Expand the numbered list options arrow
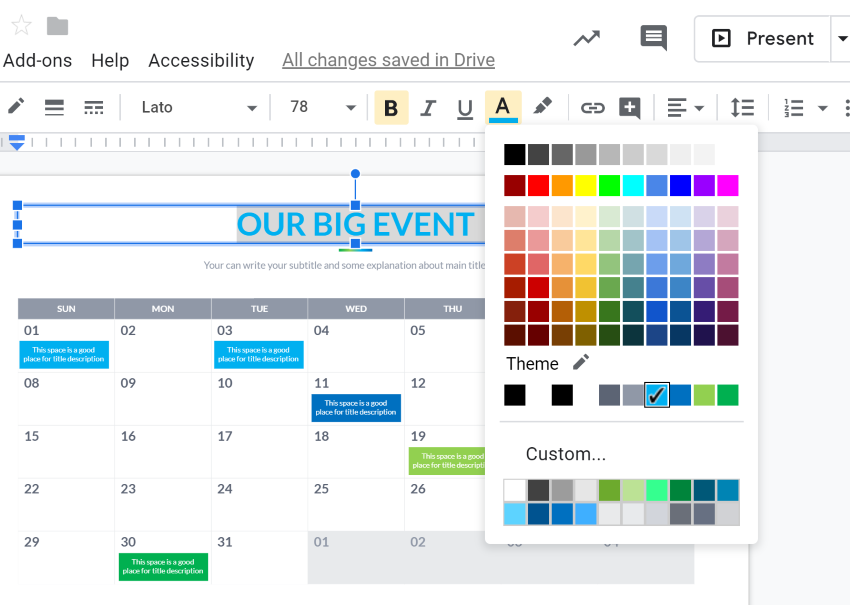The width and height of the screenshot is (850, 605). point(823,108)
